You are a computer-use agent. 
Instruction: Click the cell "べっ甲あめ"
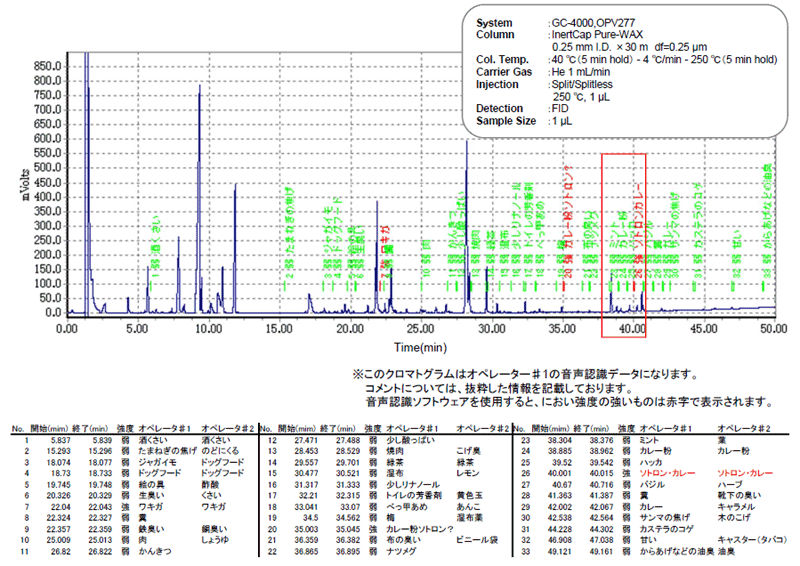click(x=407, y=507)
